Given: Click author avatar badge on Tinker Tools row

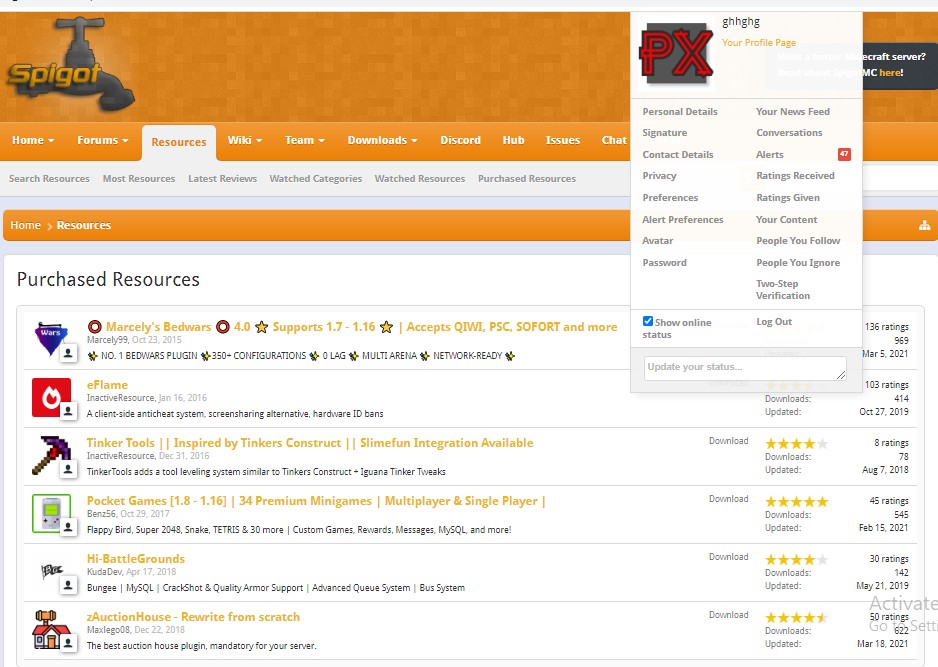Looking at the screenshot, I should click(x=68, y=469).
